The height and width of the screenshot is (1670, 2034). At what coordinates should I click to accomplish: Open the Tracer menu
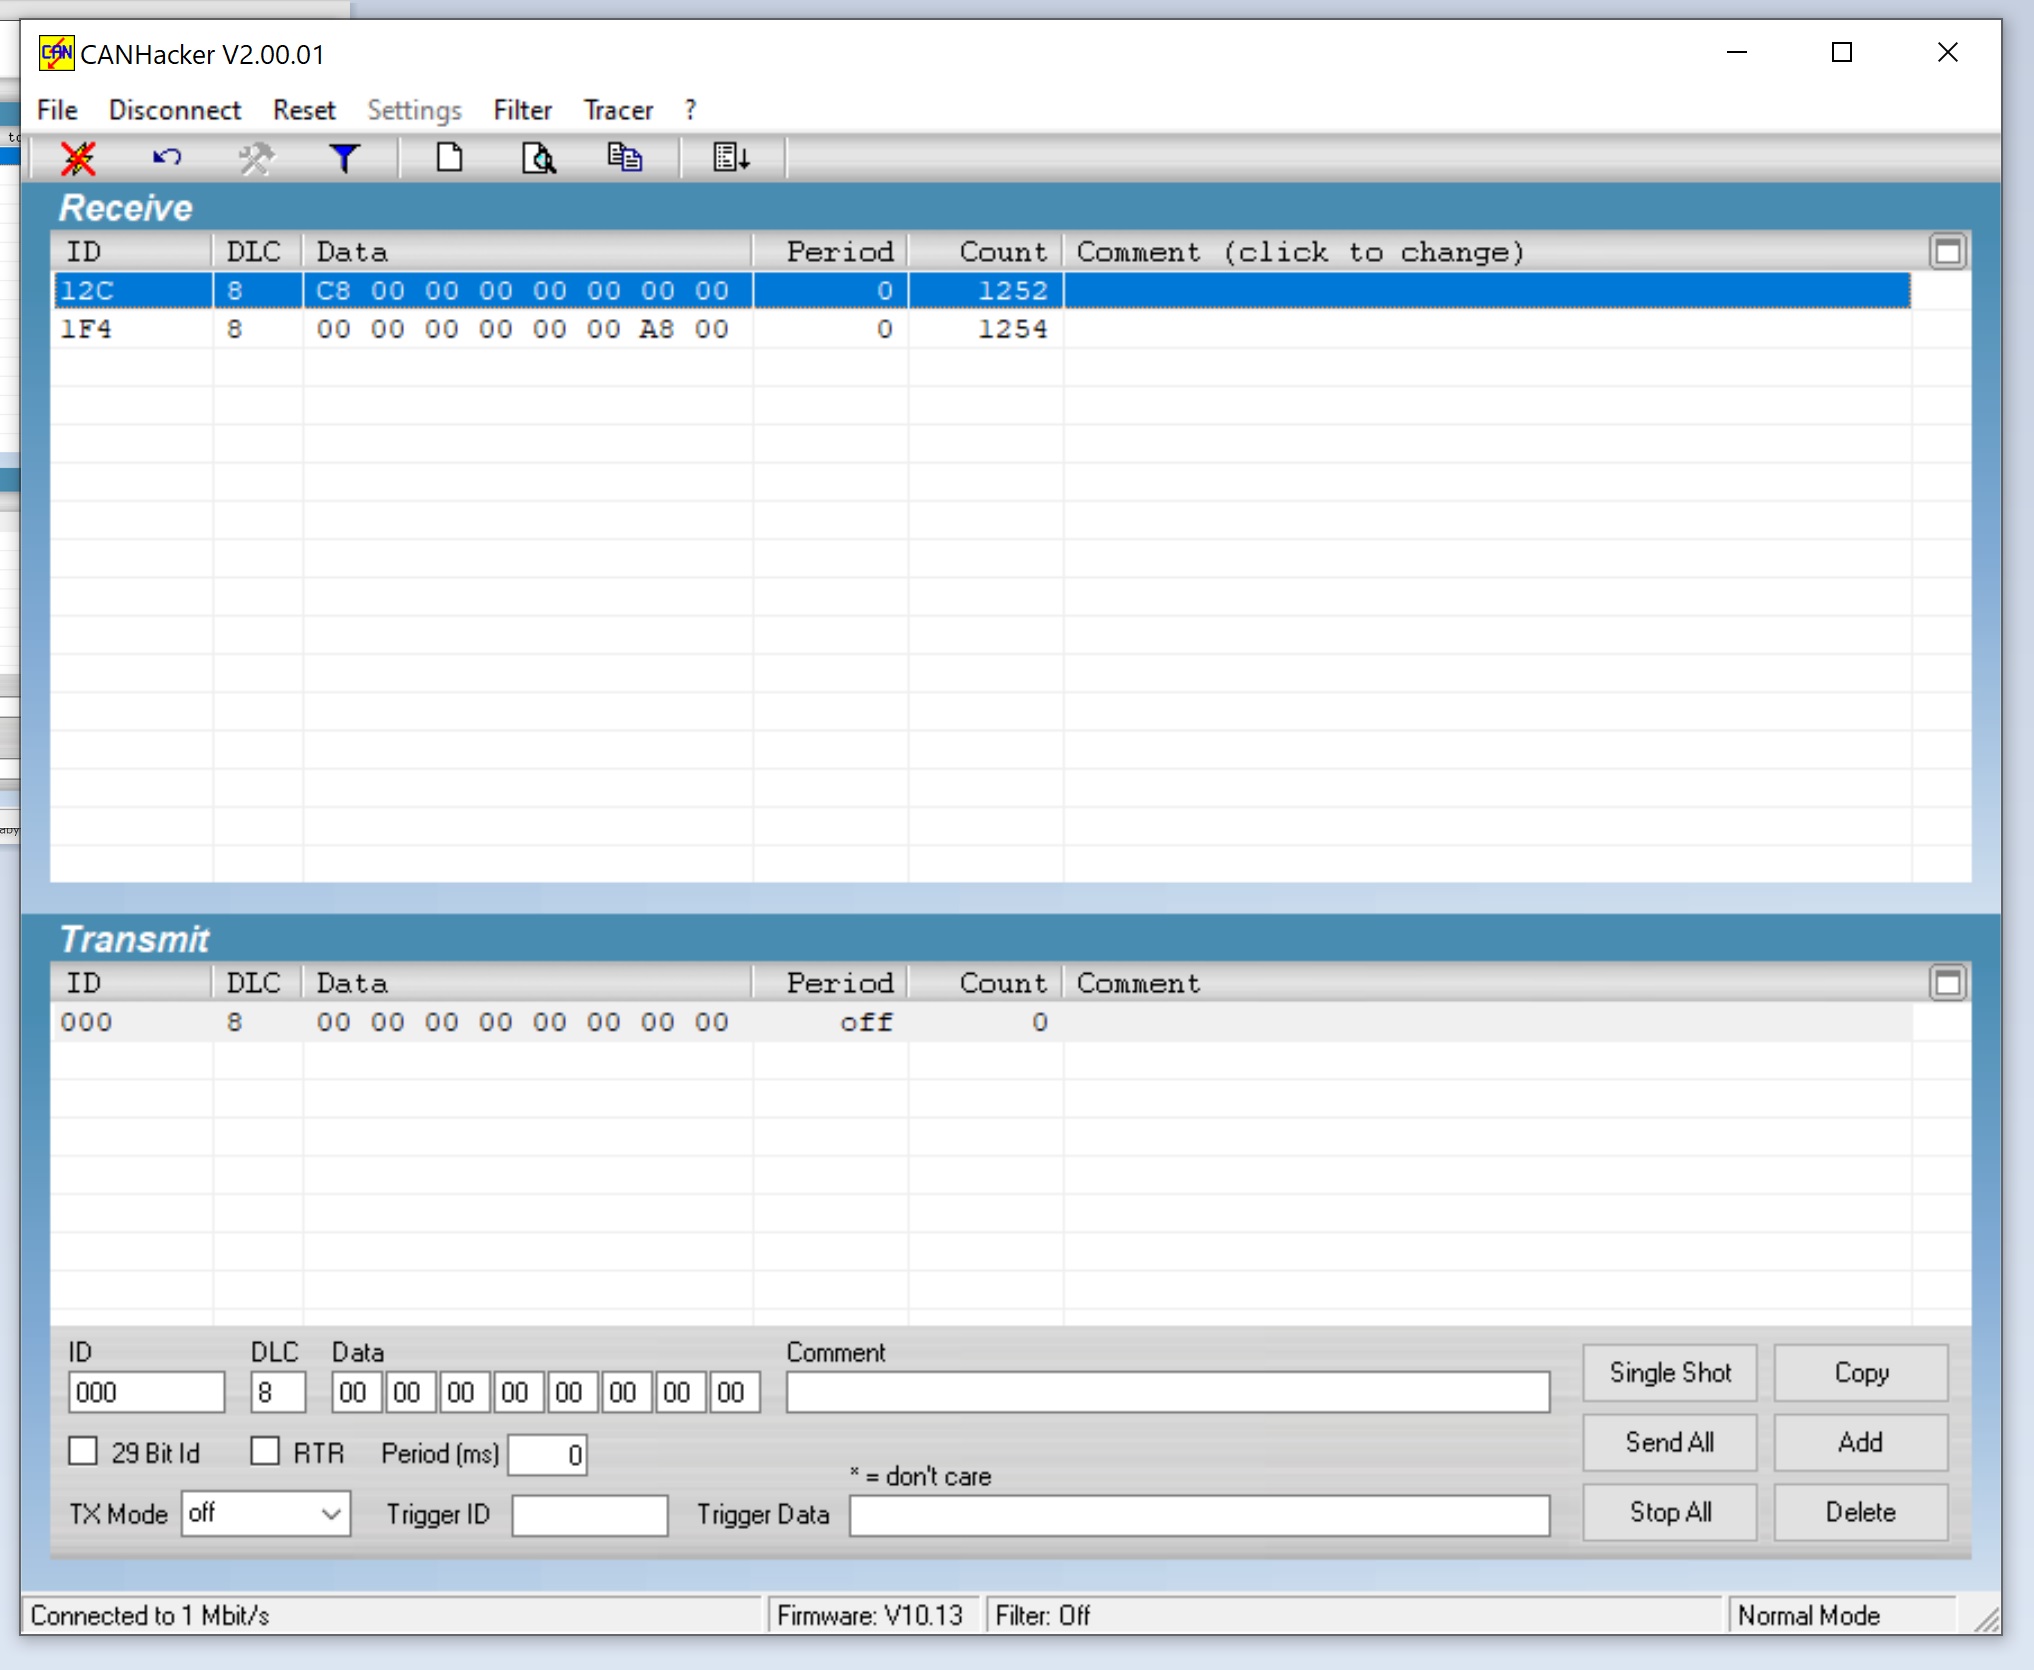pyautogui.click(x=618, y=110)
